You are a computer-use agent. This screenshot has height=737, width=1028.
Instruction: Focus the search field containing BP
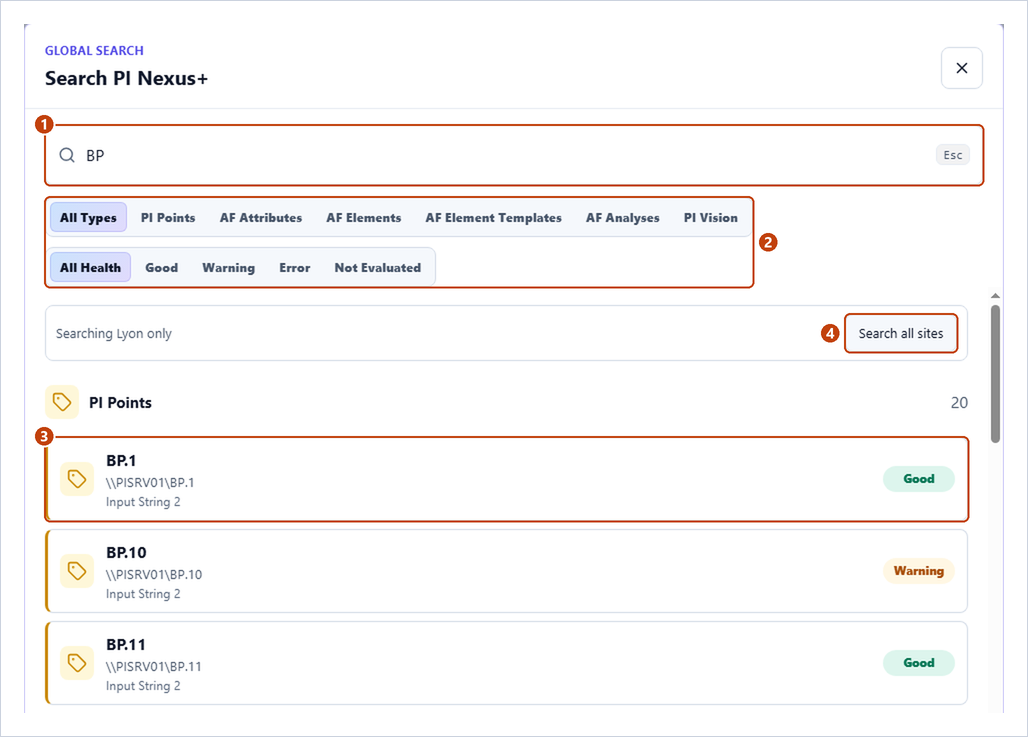click(x=514, y=155)
